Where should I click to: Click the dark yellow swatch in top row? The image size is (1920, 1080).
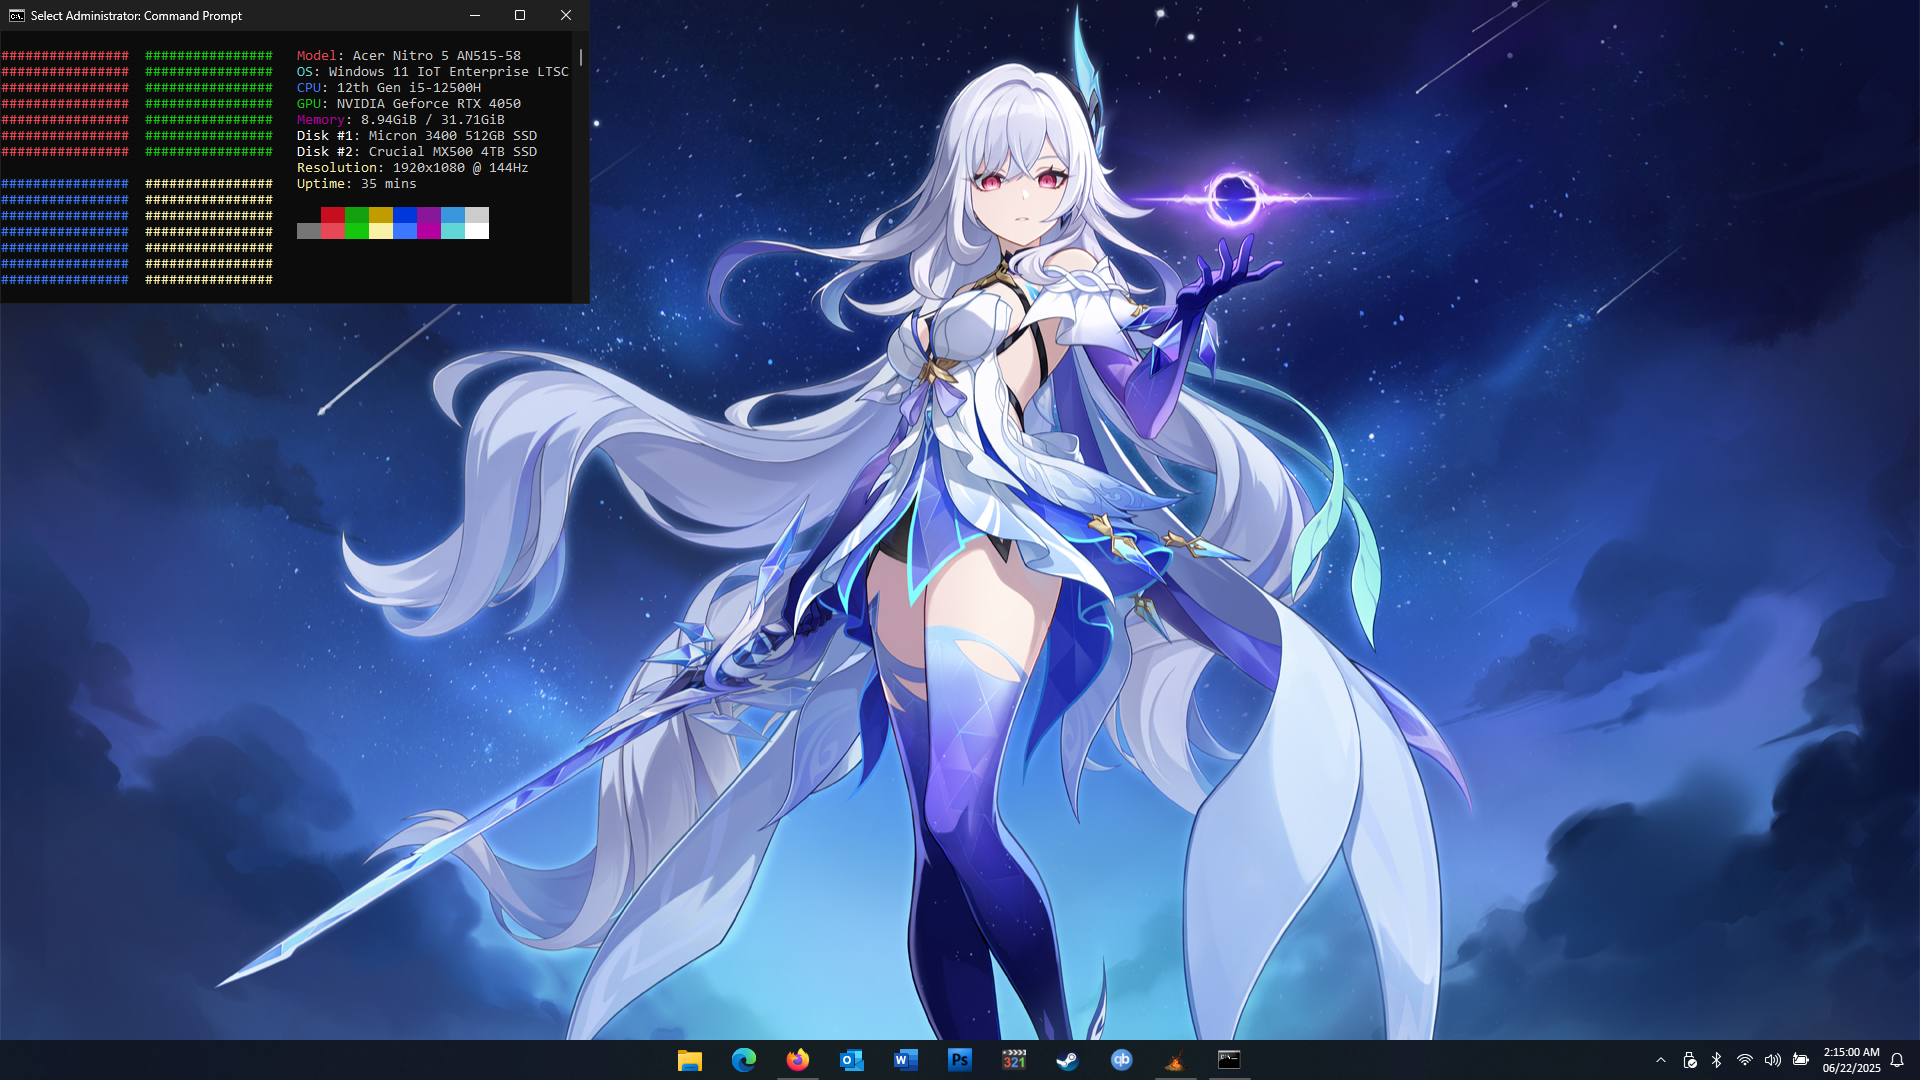point(381,215)
